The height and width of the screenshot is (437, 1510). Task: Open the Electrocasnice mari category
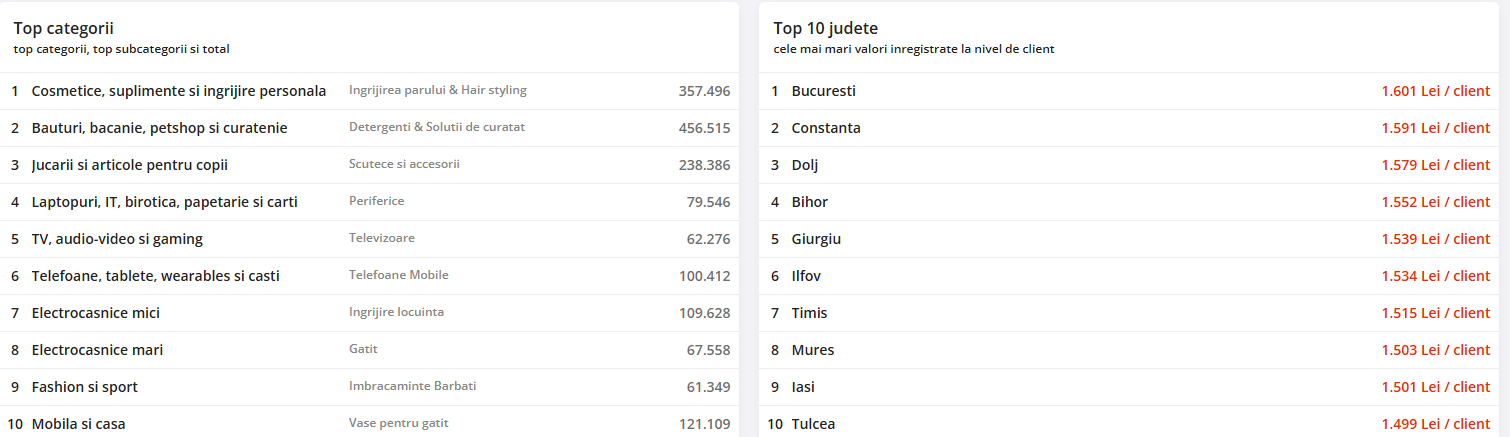tap(97, 350)
